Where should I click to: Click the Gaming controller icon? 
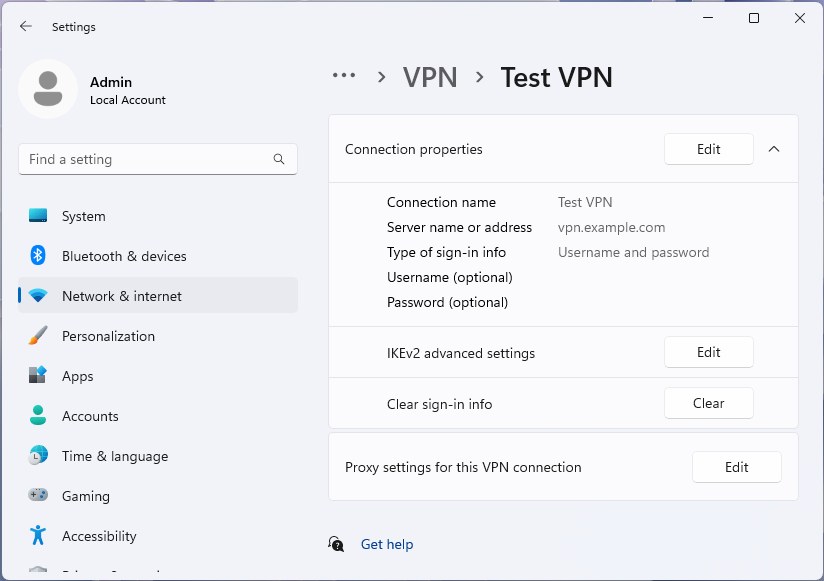point(38,496)
